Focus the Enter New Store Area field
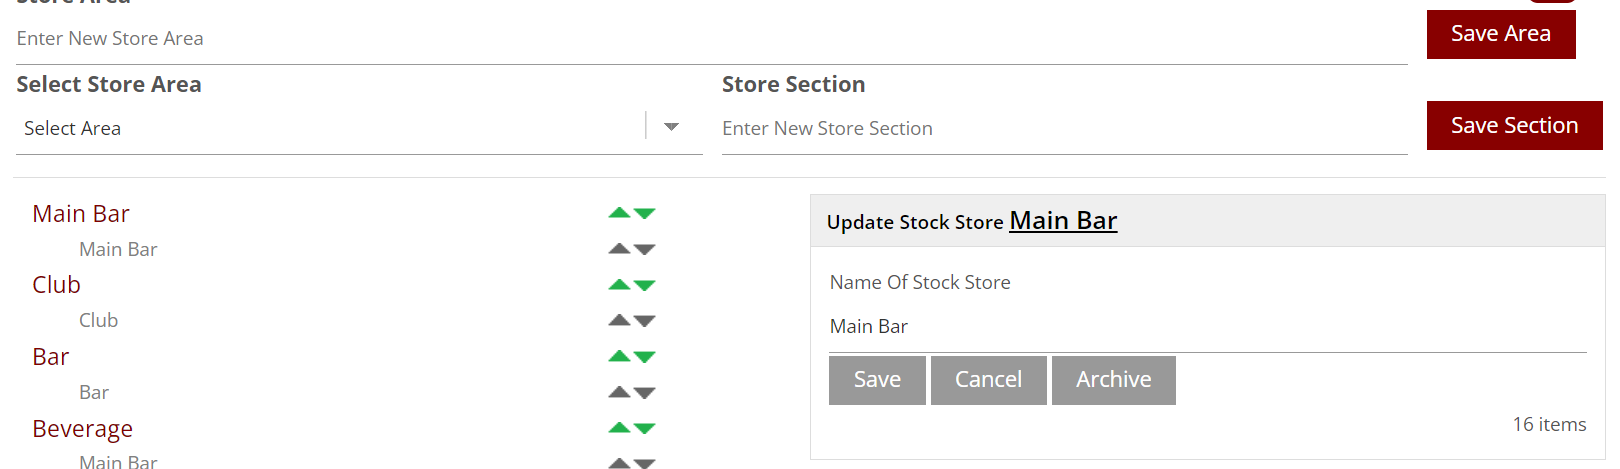1620x469 pixels. pyautogui.click(x=710, y=39)
